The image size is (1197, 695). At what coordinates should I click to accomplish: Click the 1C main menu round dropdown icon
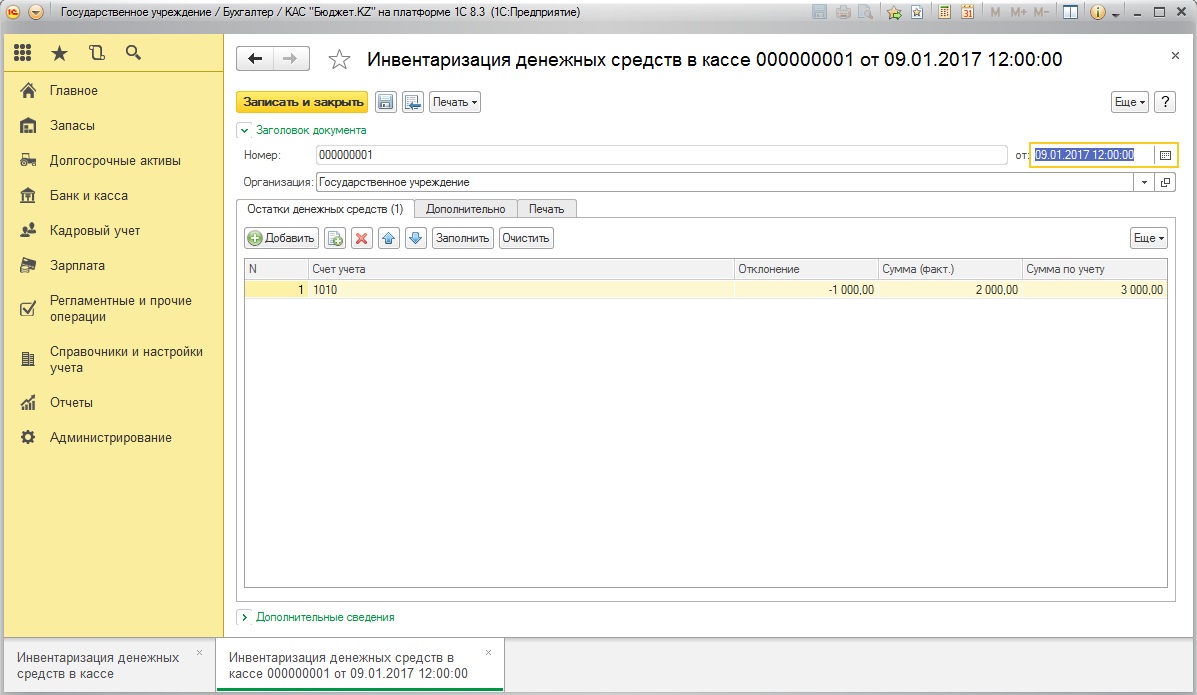click(x=36, y=12)
